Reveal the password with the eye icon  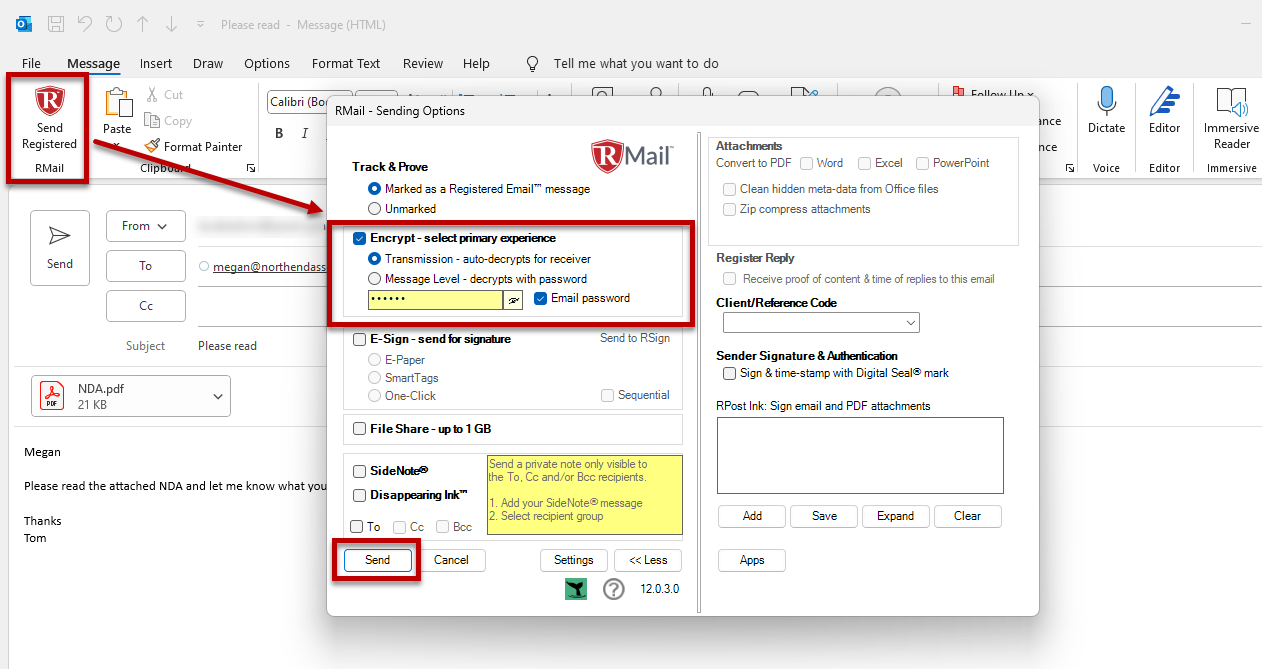click(514, 299)
